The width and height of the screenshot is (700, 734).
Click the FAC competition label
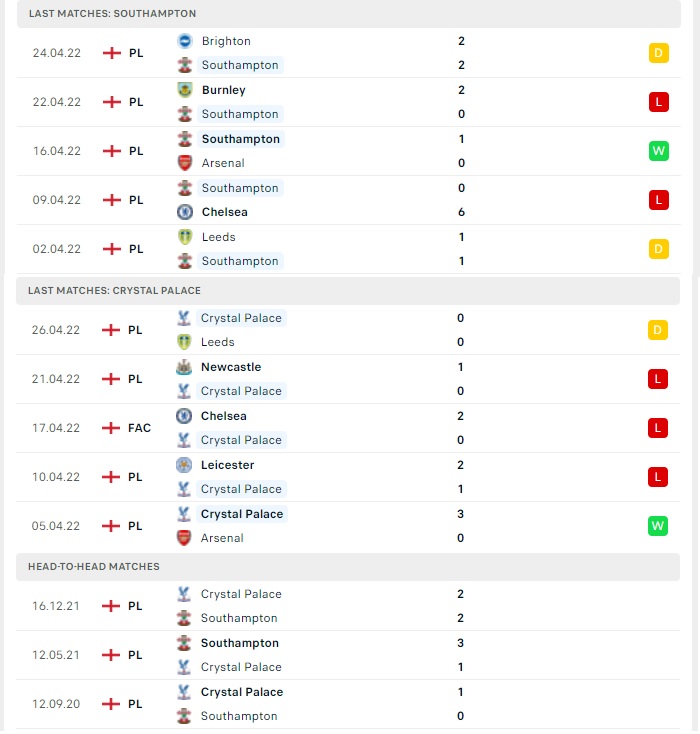coord(140,428)
